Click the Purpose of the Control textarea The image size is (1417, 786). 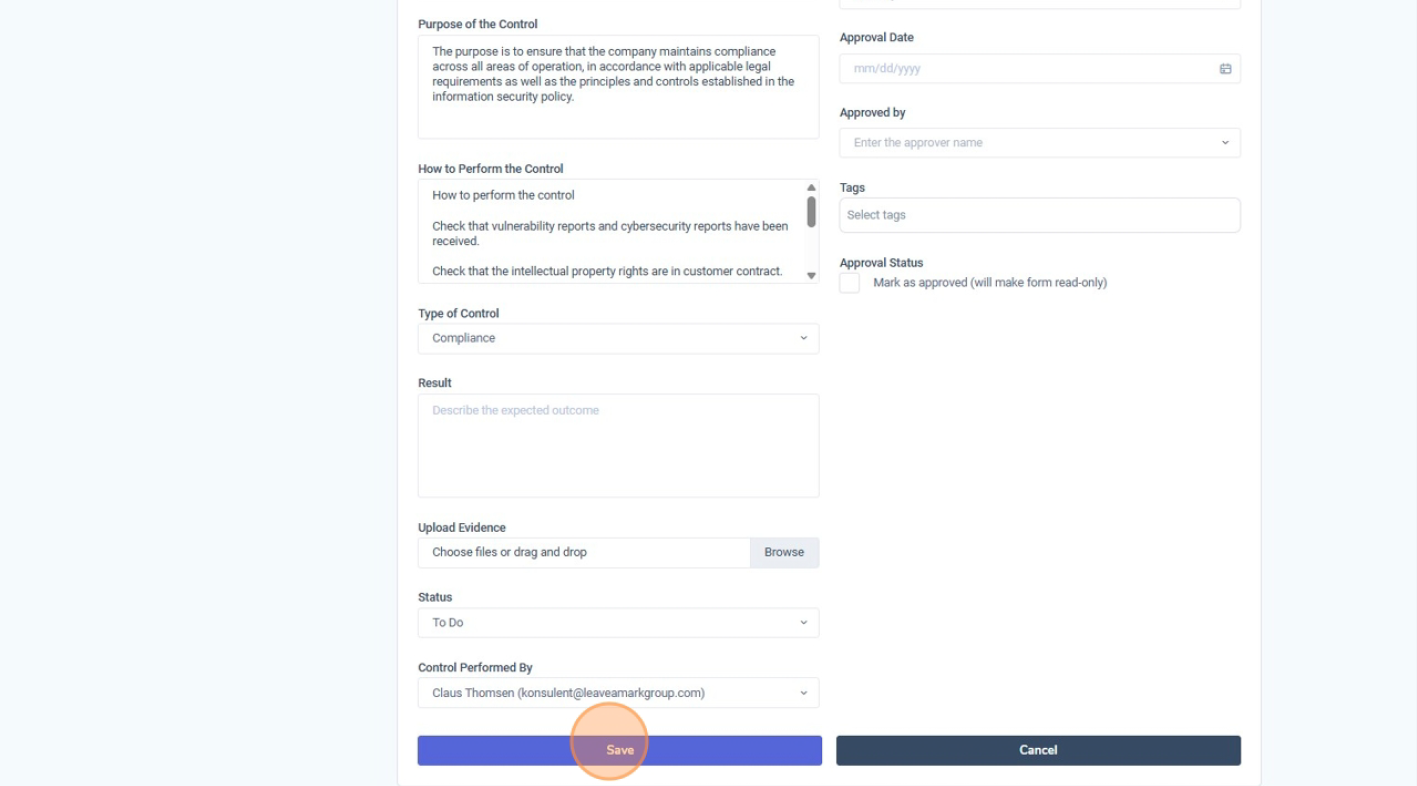[617, 85]
